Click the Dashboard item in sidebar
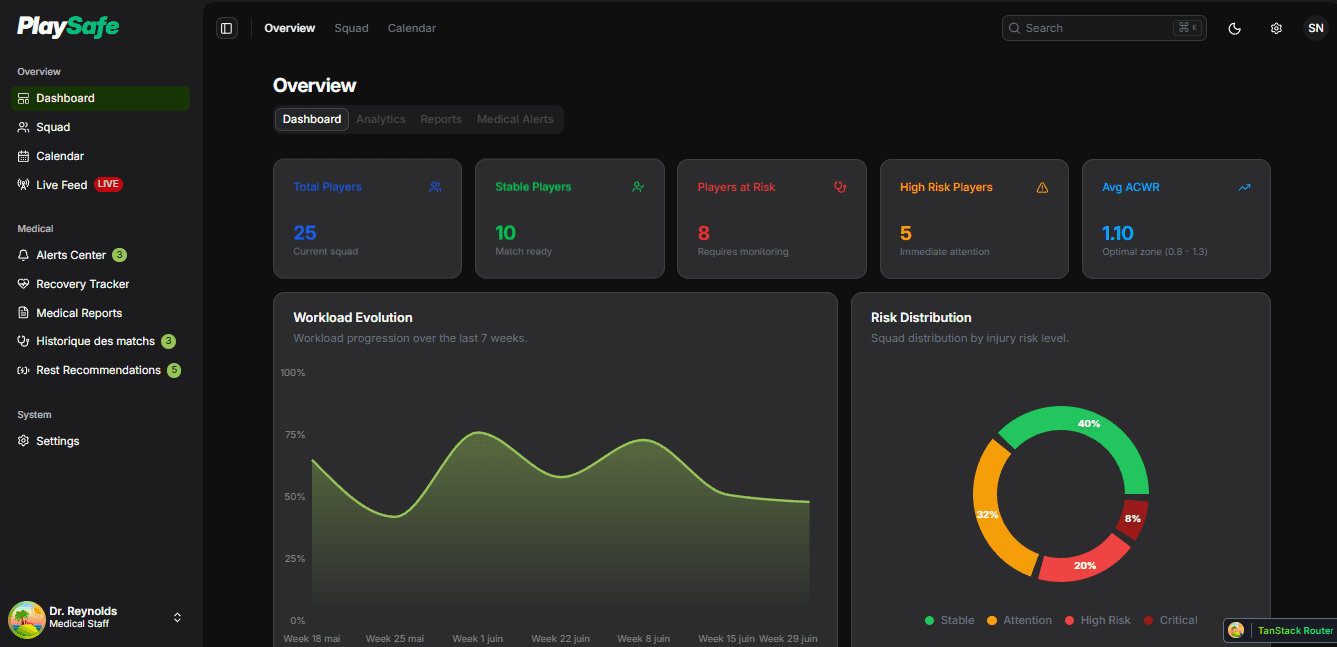Viewport: 1337px width, 647px height. pos(100,98)
